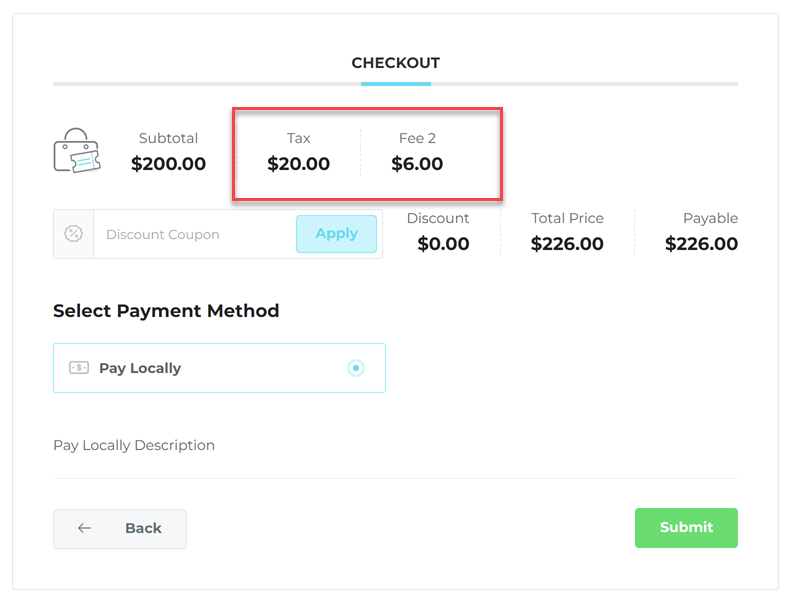Screen dimensions: 789x600
Task: Select the Pay Locally radio button
Action: pyautogui.click(x=356, y=368)
